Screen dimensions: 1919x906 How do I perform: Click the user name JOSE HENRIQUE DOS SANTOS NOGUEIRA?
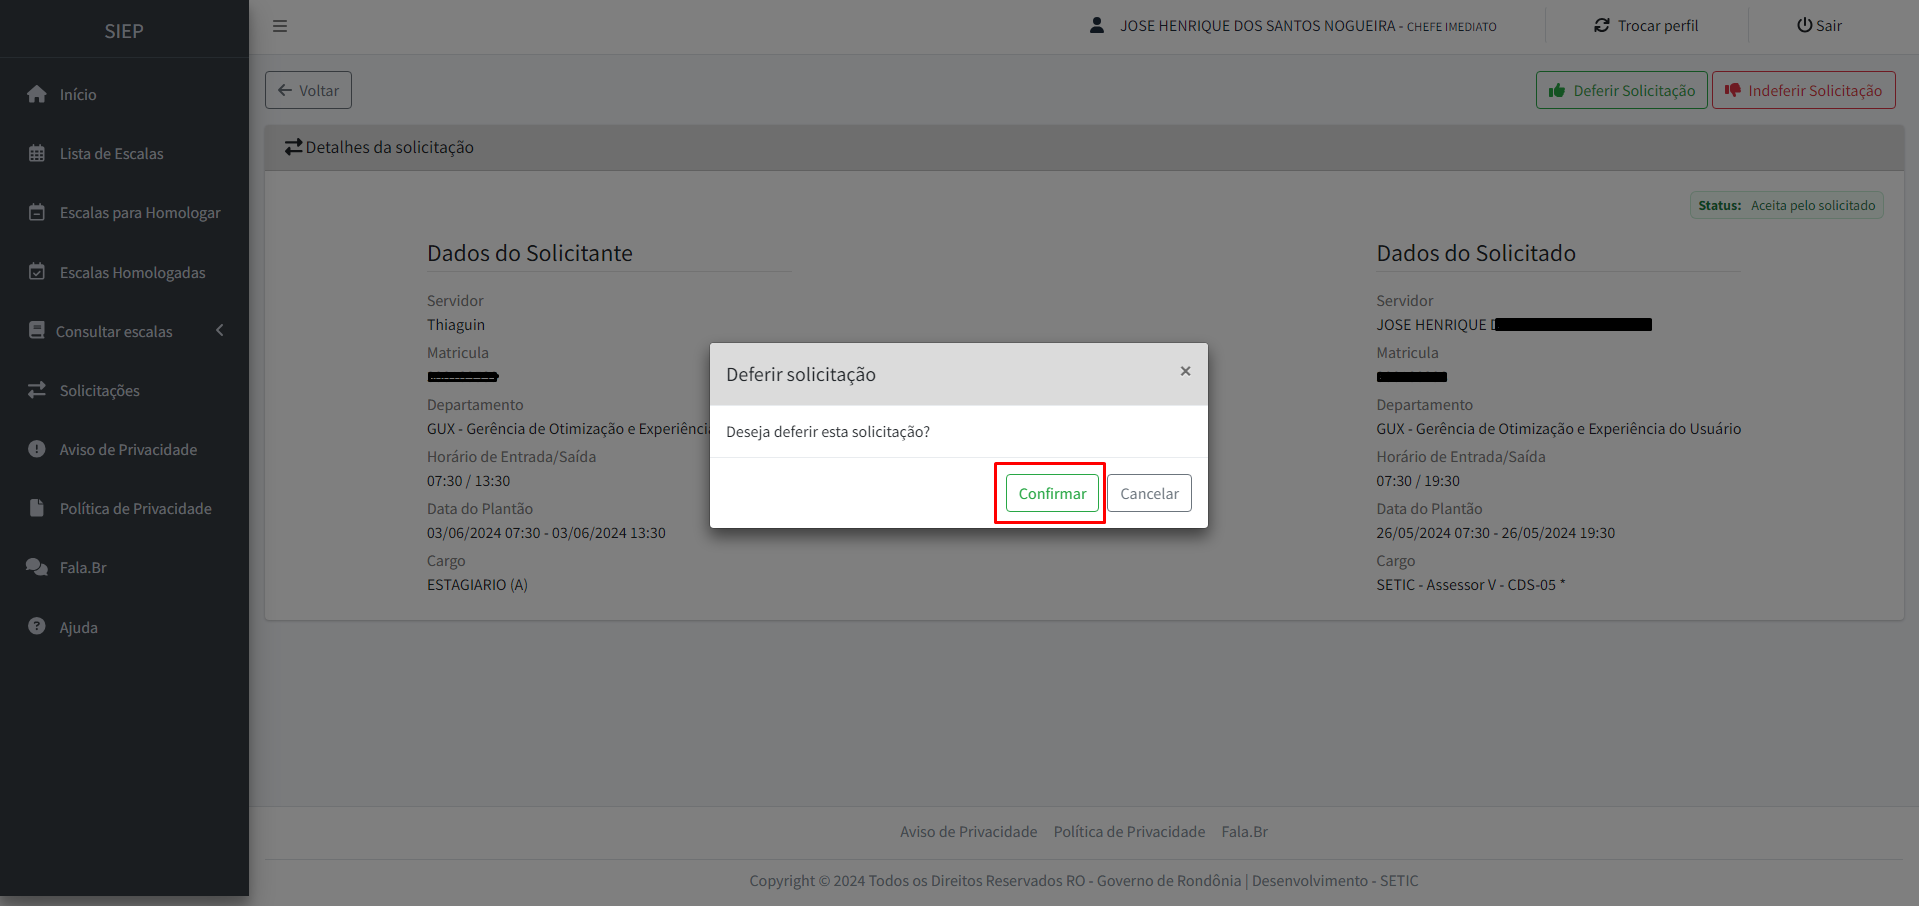pos(1257,26)
